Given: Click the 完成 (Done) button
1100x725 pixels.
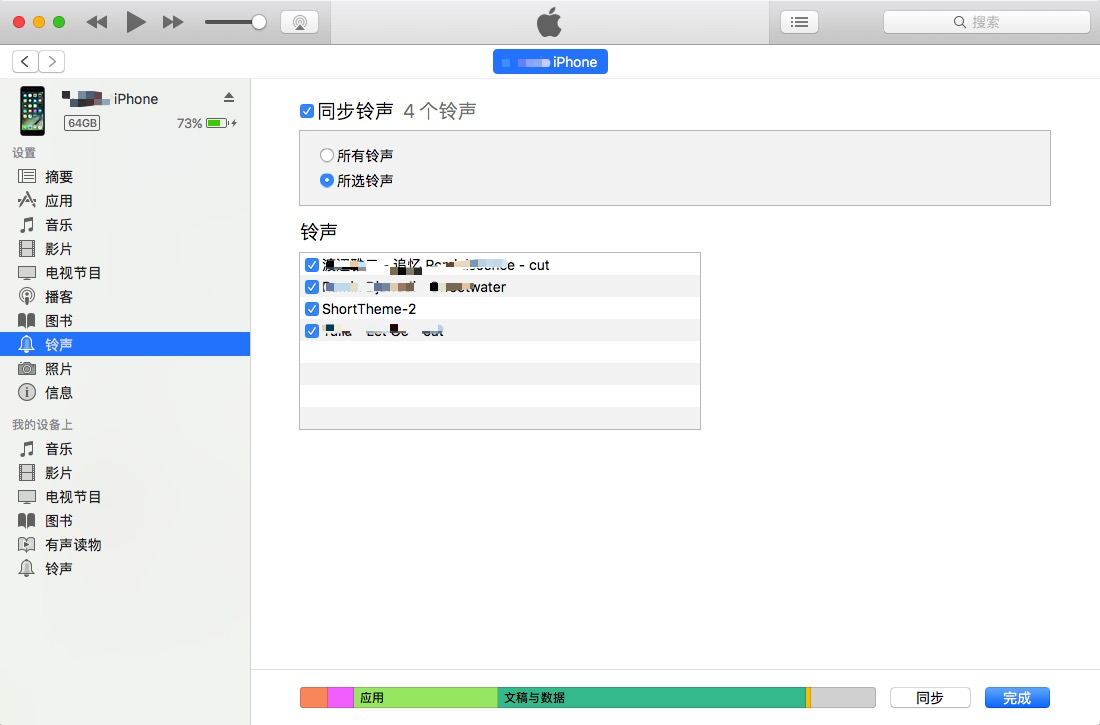Looking at the screenshot, I should pos(1016,697).
